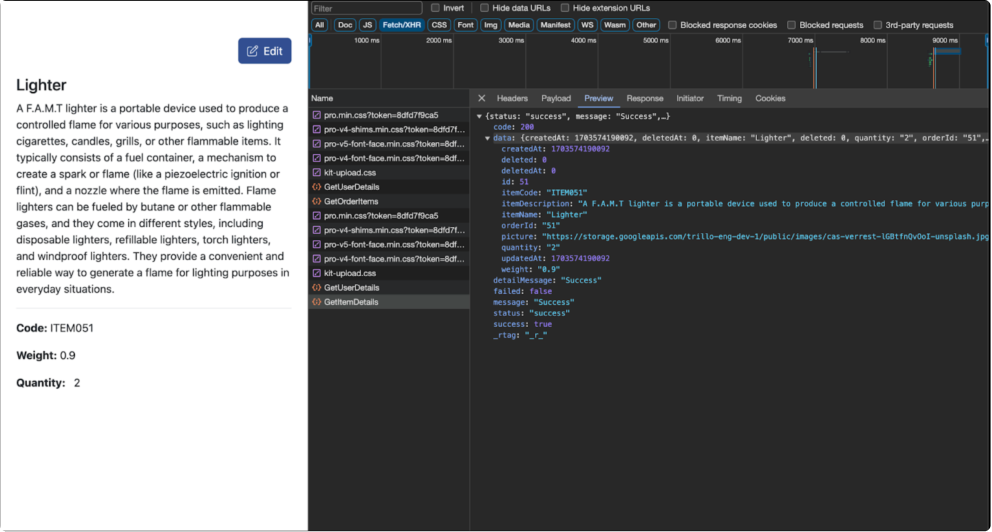
Task: View the Timing tab
Action: [729, 98]
